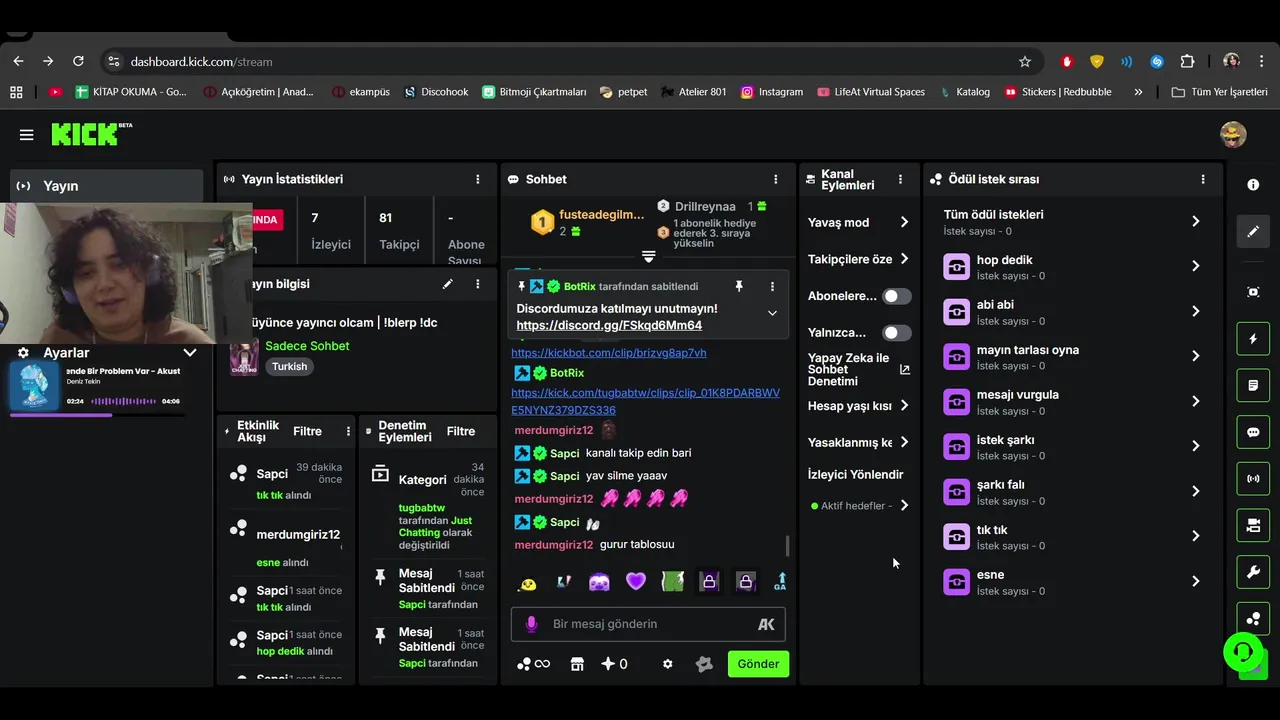This screenshot has height=720, width=1280.
Task: Click the Turkish language tag
Action: click(290, 366)
